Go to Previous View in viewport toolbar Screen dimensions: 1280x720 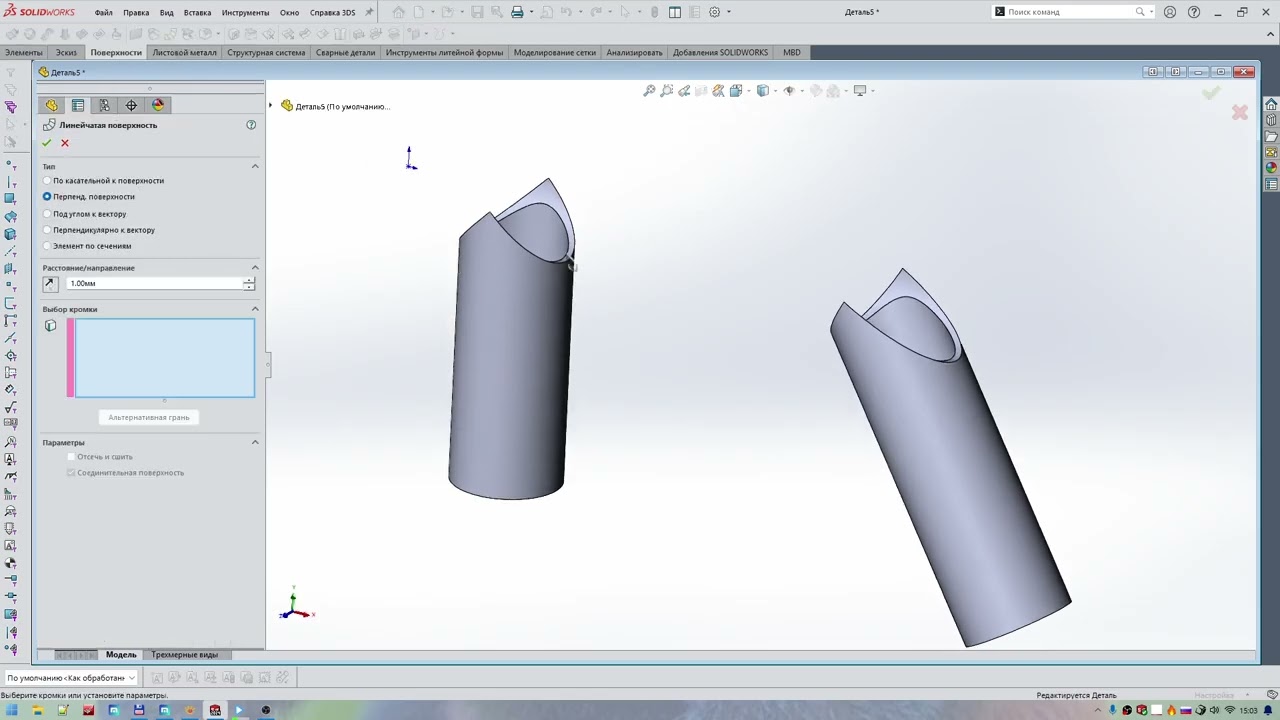point(684,91)
